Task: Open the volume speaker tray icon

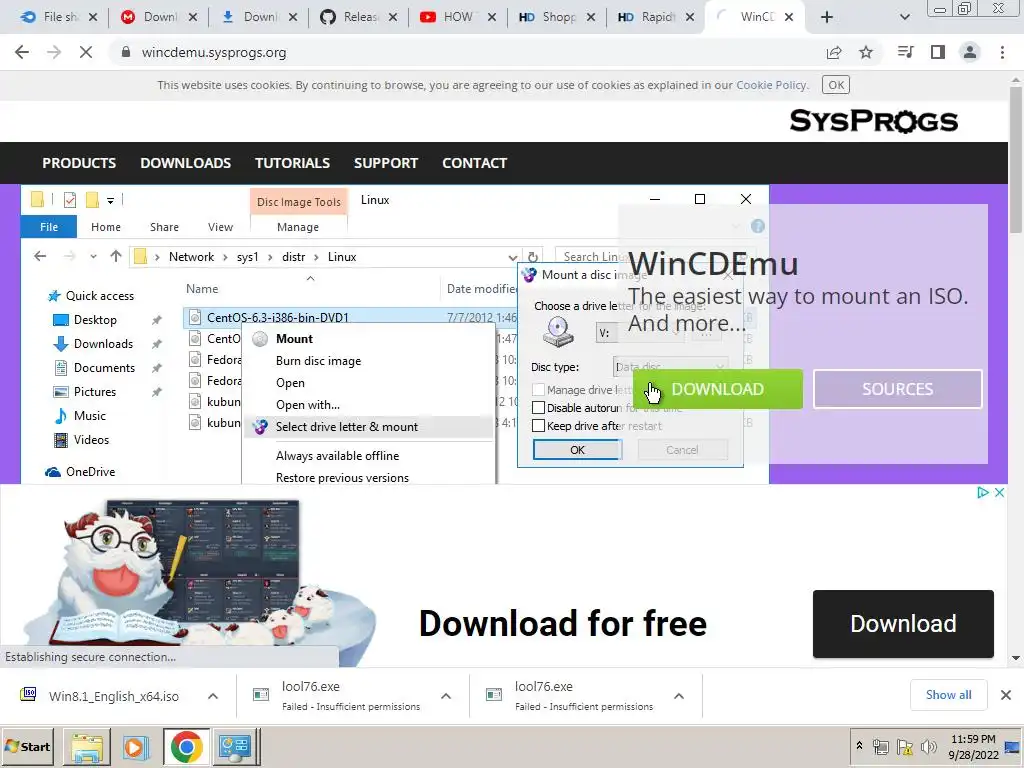Action: pyautogui.click(x=928, y=746)
